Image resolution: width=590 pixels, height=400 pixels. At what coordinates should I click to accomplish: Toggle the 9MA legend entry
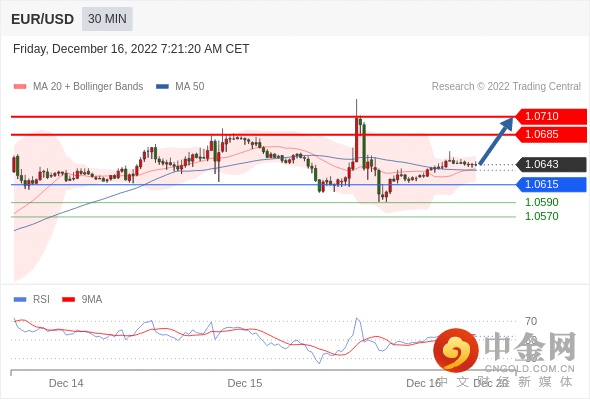point(82,300)
